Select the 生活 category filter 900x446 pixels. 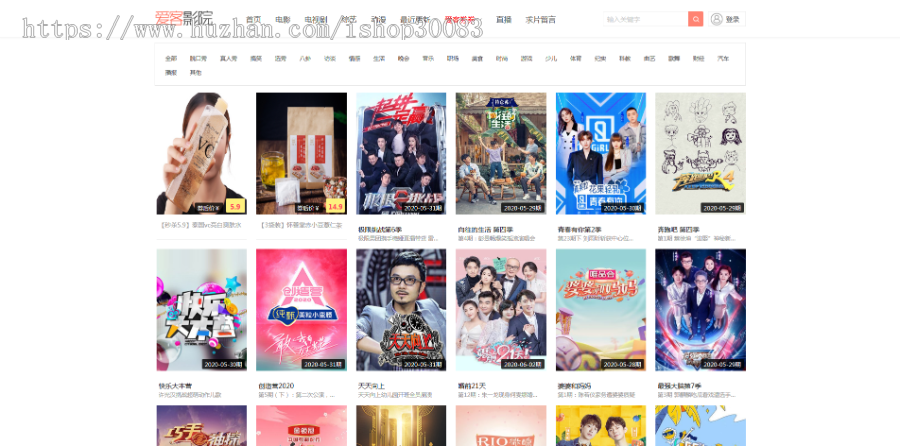pyautogui.click(x=379, y=59)
